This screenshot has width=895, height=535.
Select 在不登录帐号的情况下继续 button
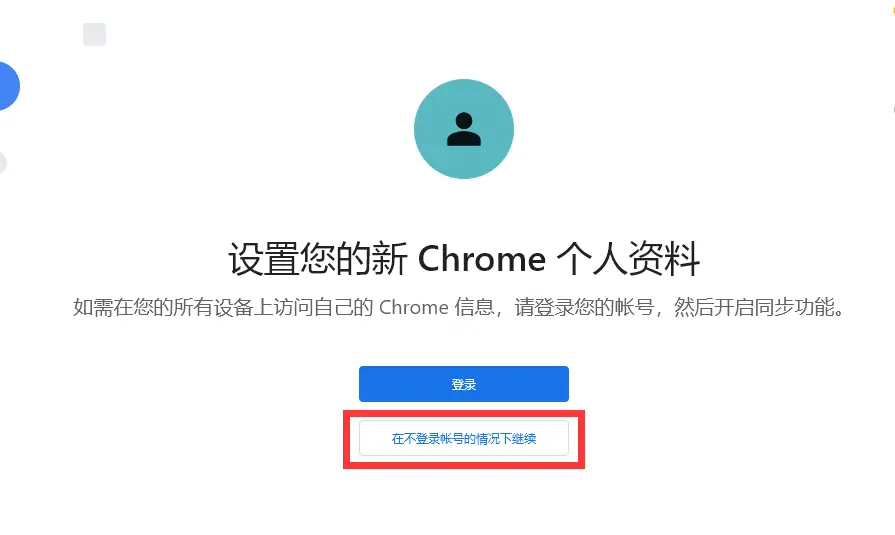464,438
